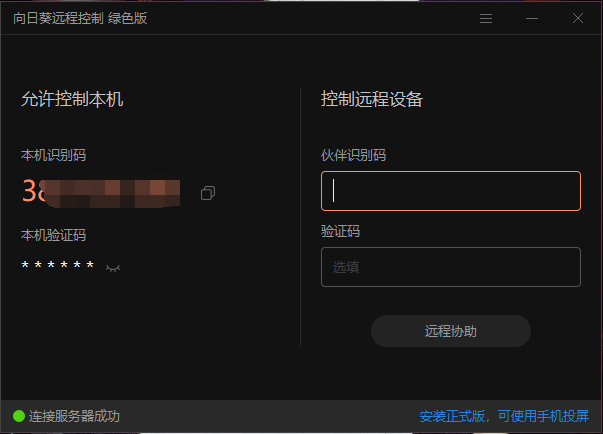The height and width of the screenshot is (434, 603).
Task: Click the 连接服务器成功 status text
Action: [74, 416]
